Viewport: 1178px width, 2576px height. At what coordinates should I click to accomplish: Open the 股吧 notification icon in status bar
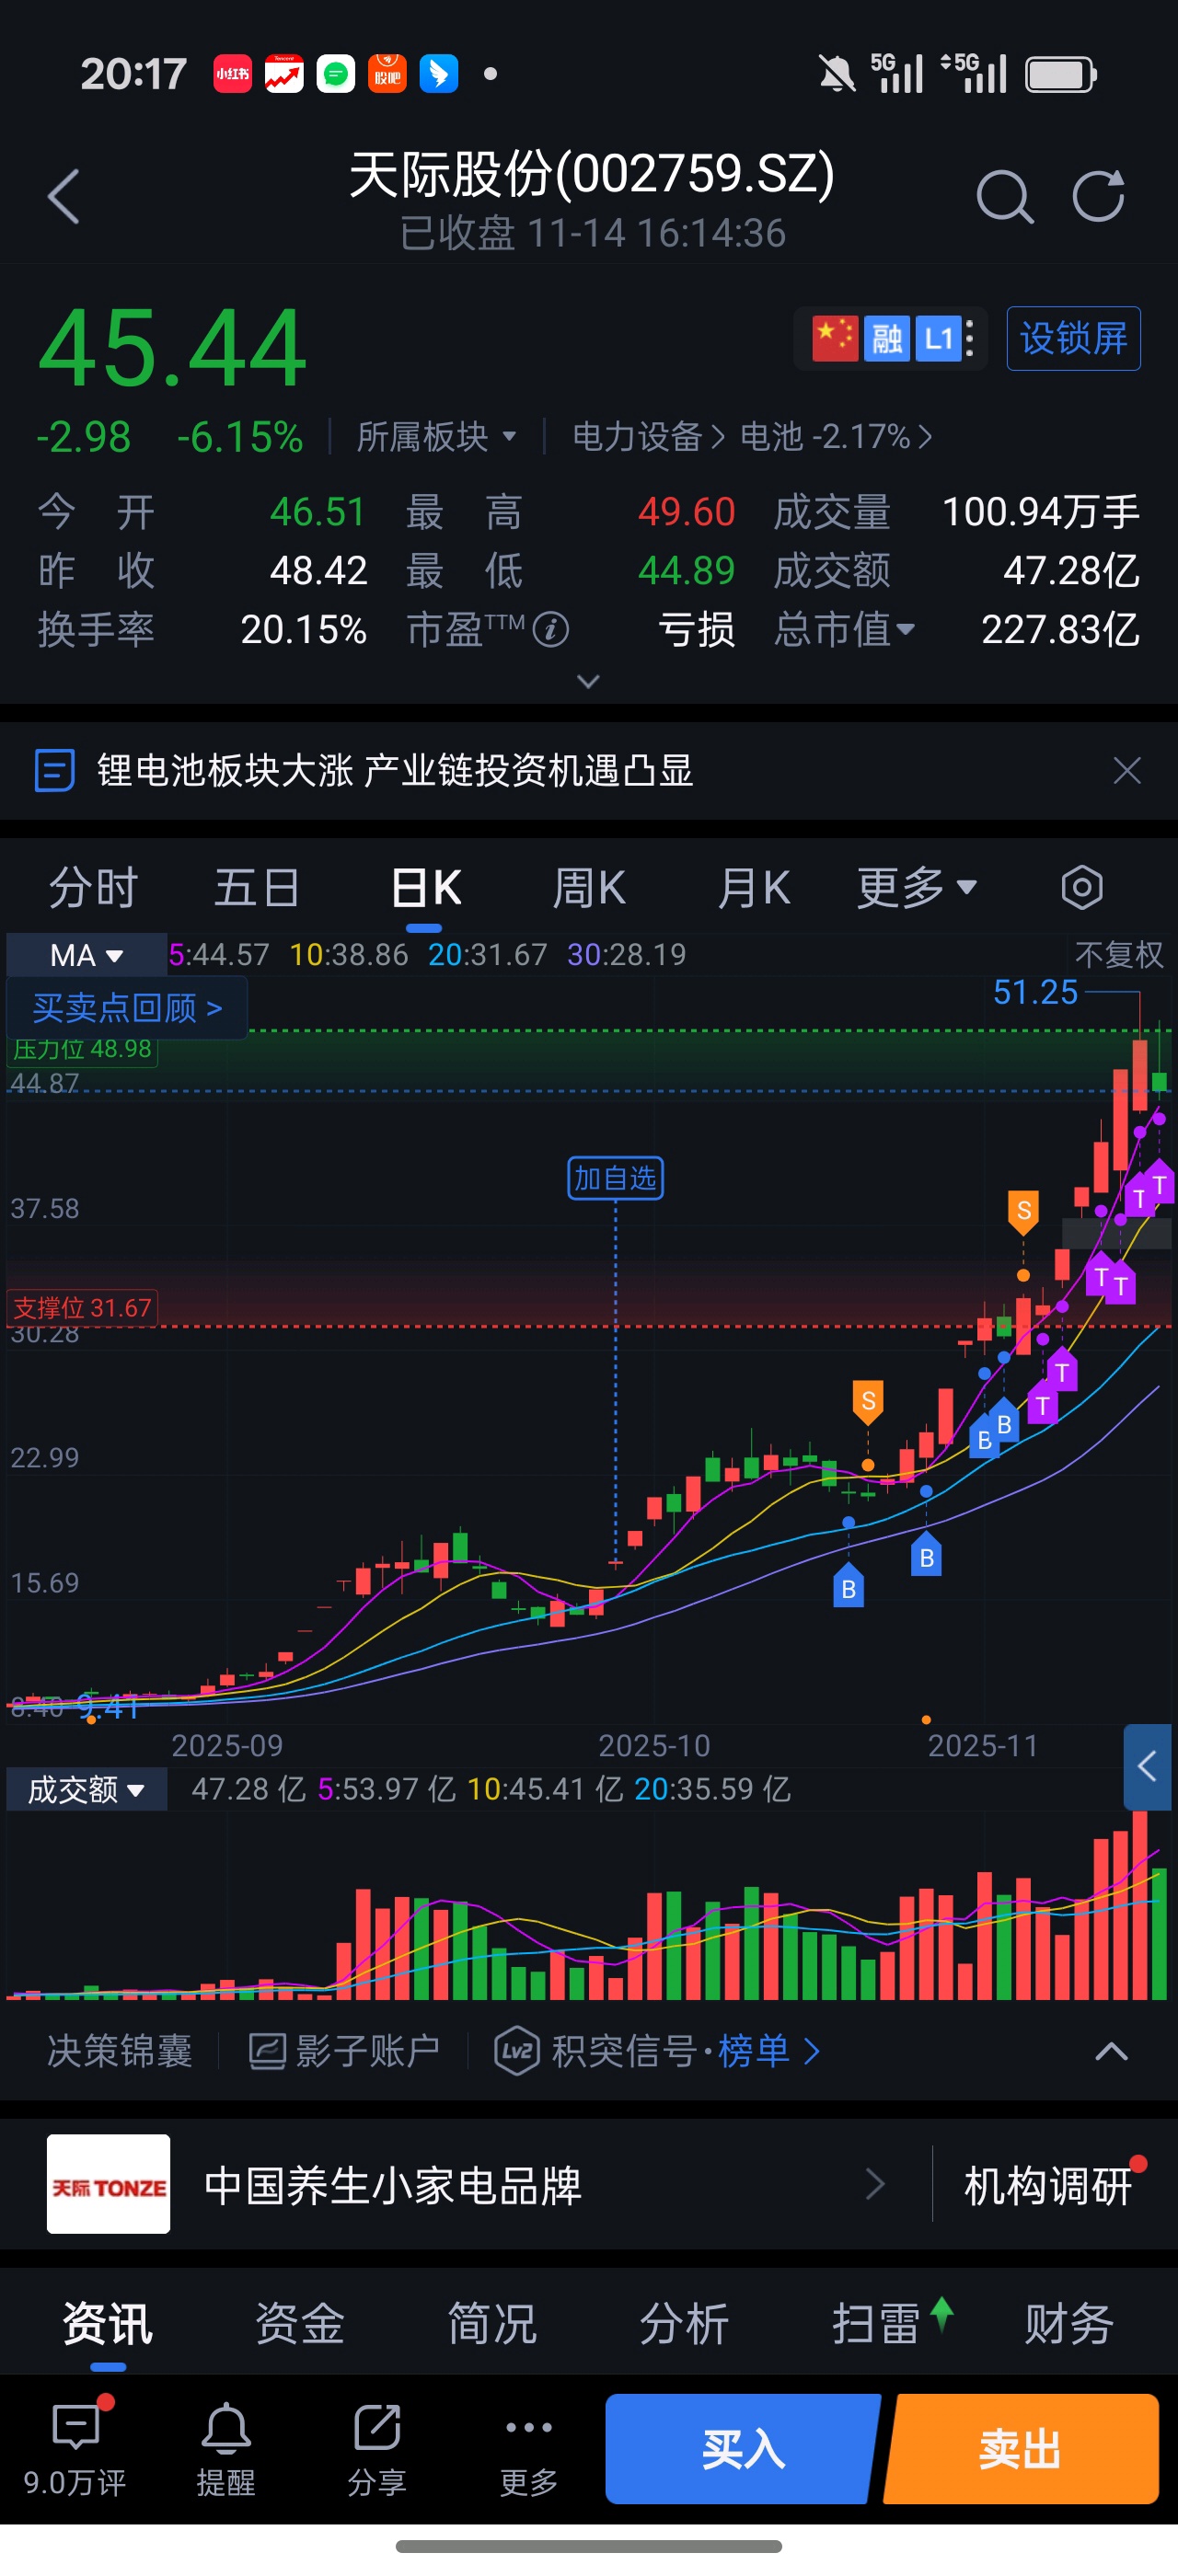(388, 74)
